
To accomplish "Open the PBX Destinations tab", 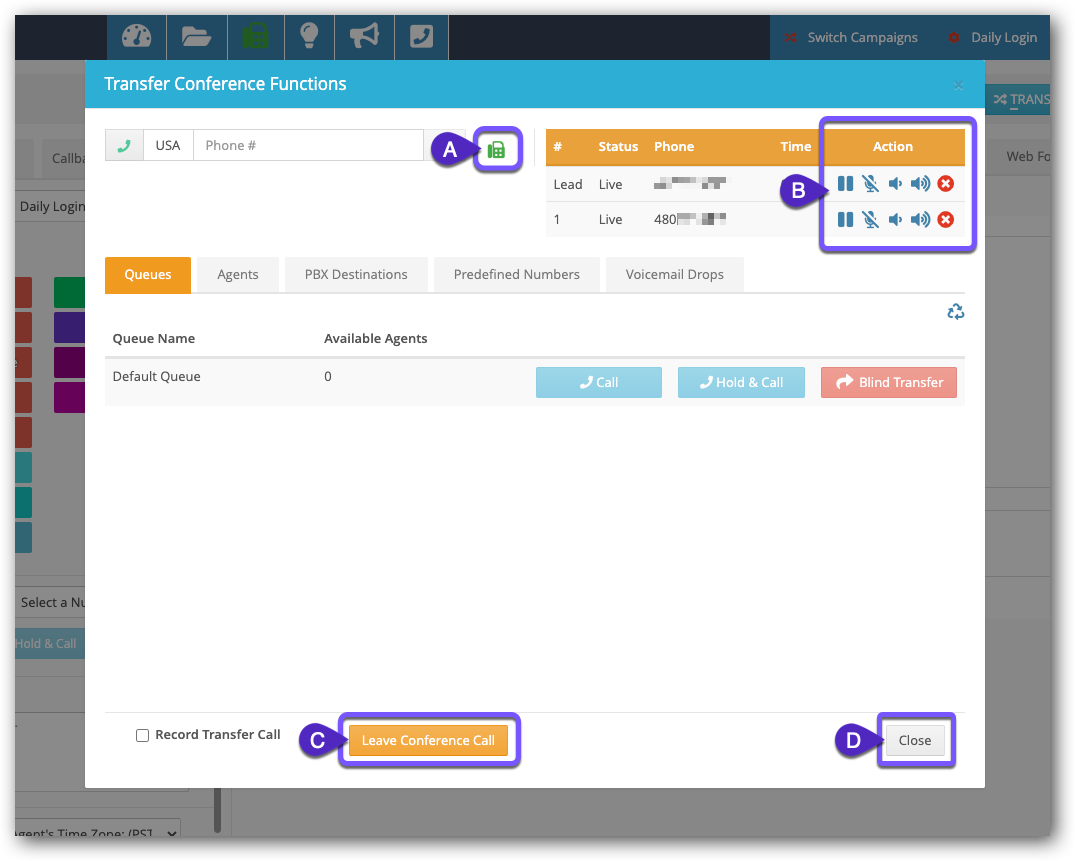I will click(x=355, y=275).
